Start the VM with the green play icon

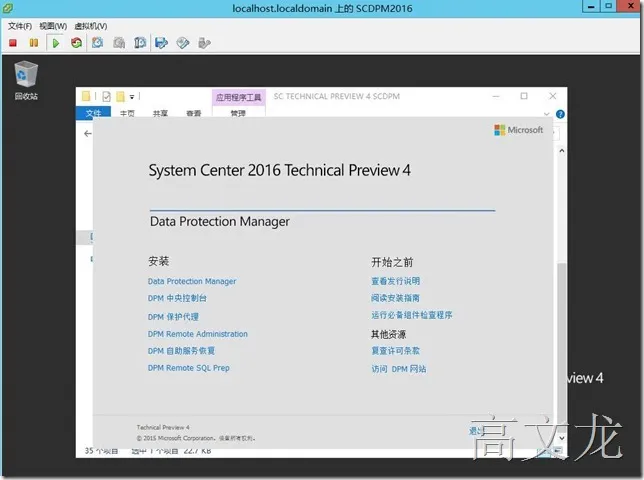pos(56,43)
